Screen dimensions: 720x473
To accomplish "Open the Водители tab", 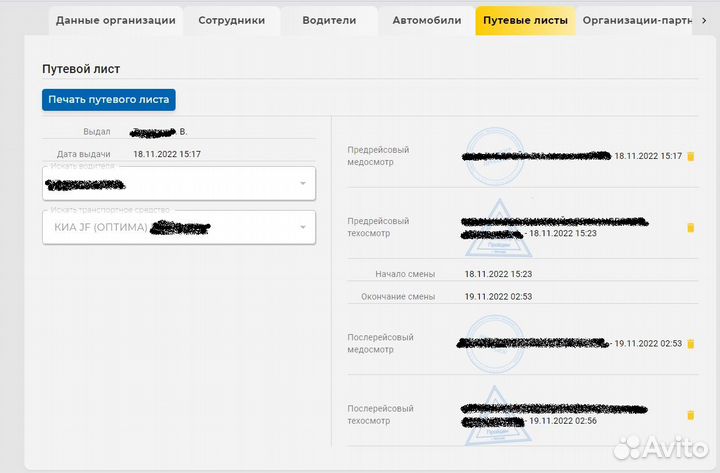I will [x=329, y=20].
